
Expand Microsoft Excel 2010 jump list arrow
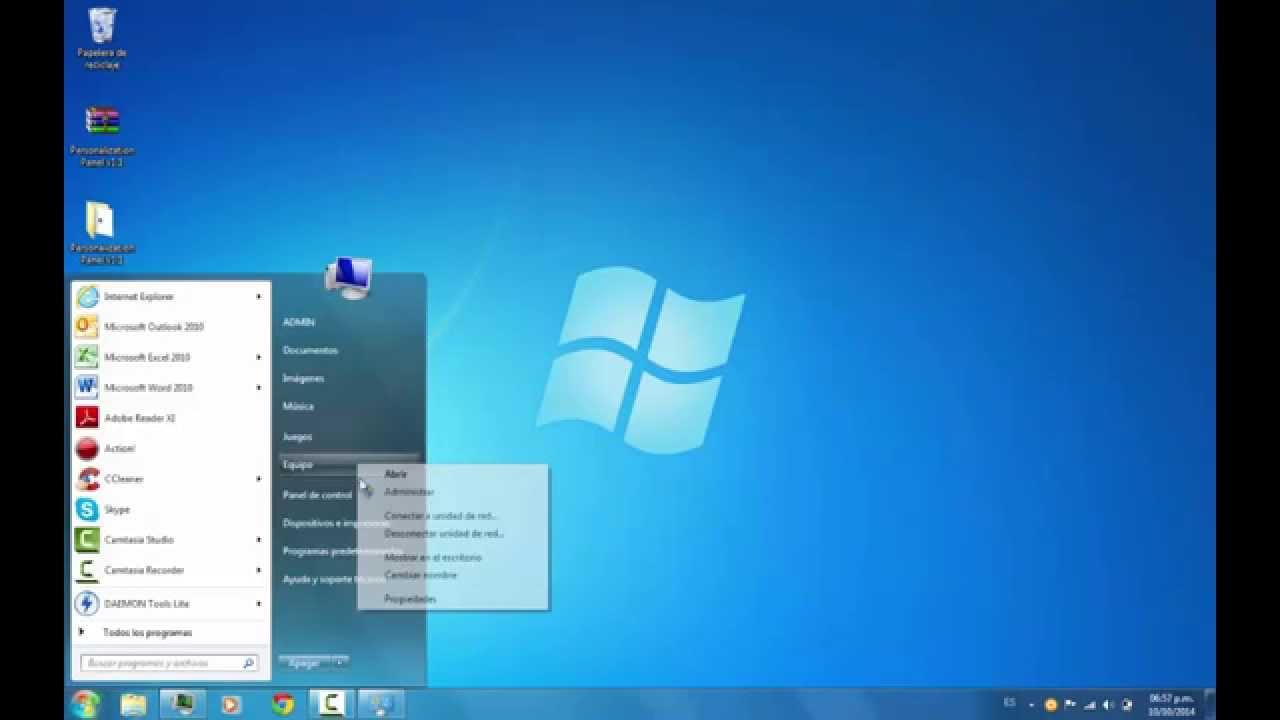[259, 357]
